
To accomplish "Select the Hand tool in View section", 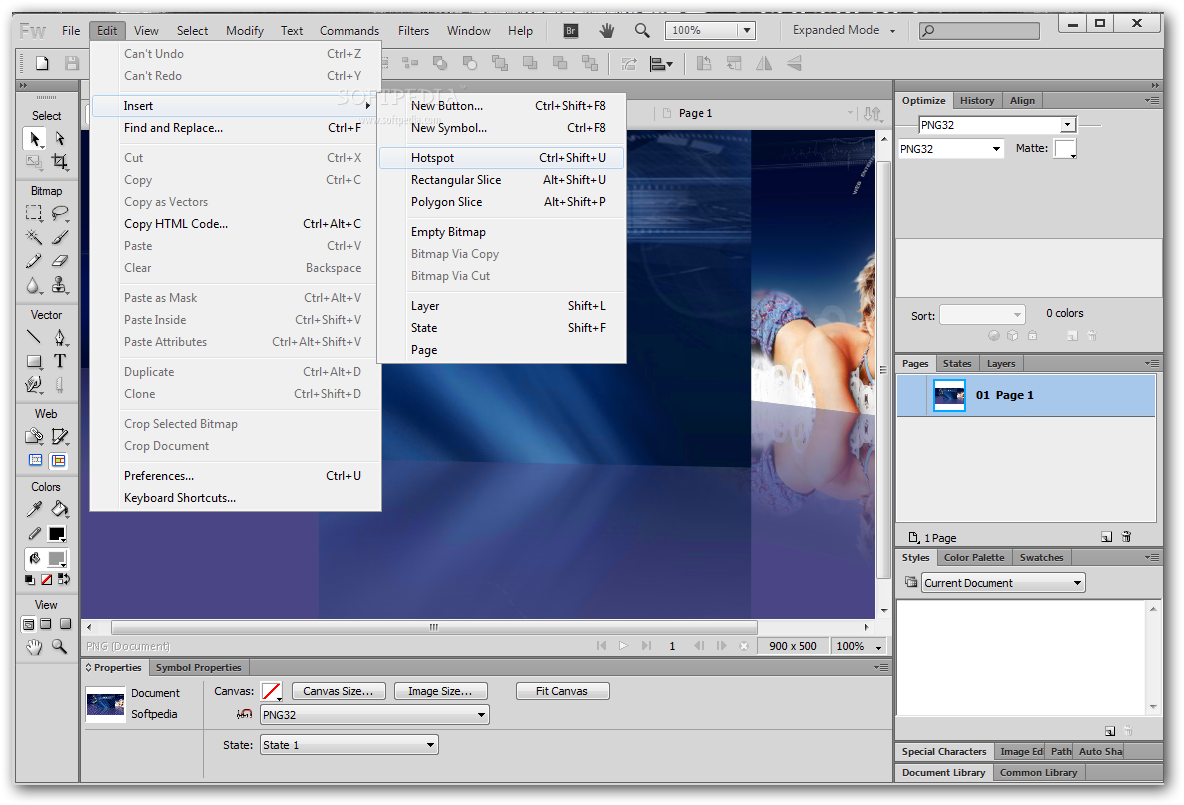I will [x=34, y=647].
